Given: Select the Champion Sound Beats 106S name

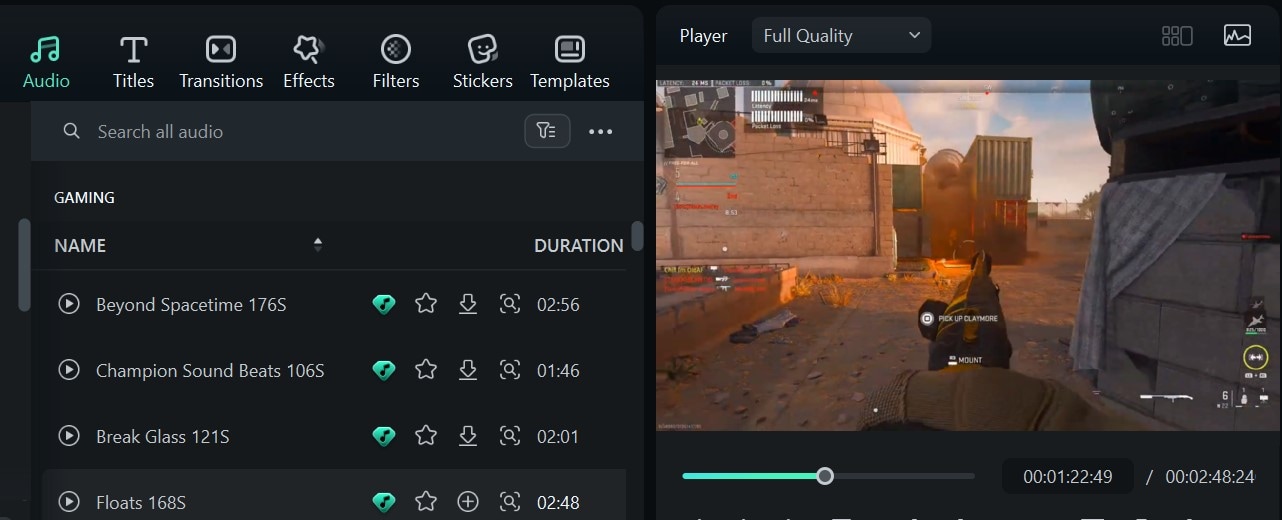Looking at the screenshot, I should 210,370.
